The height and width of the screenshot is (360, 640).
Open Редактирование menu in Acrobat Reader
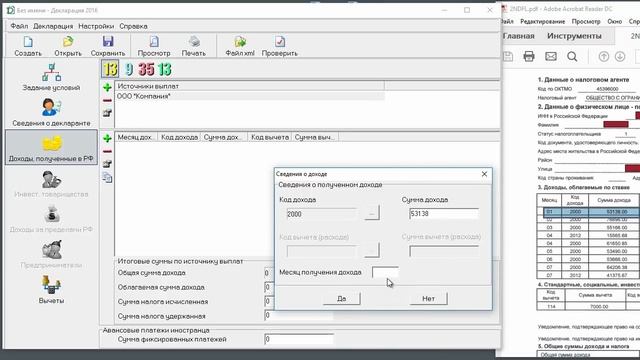542,21
